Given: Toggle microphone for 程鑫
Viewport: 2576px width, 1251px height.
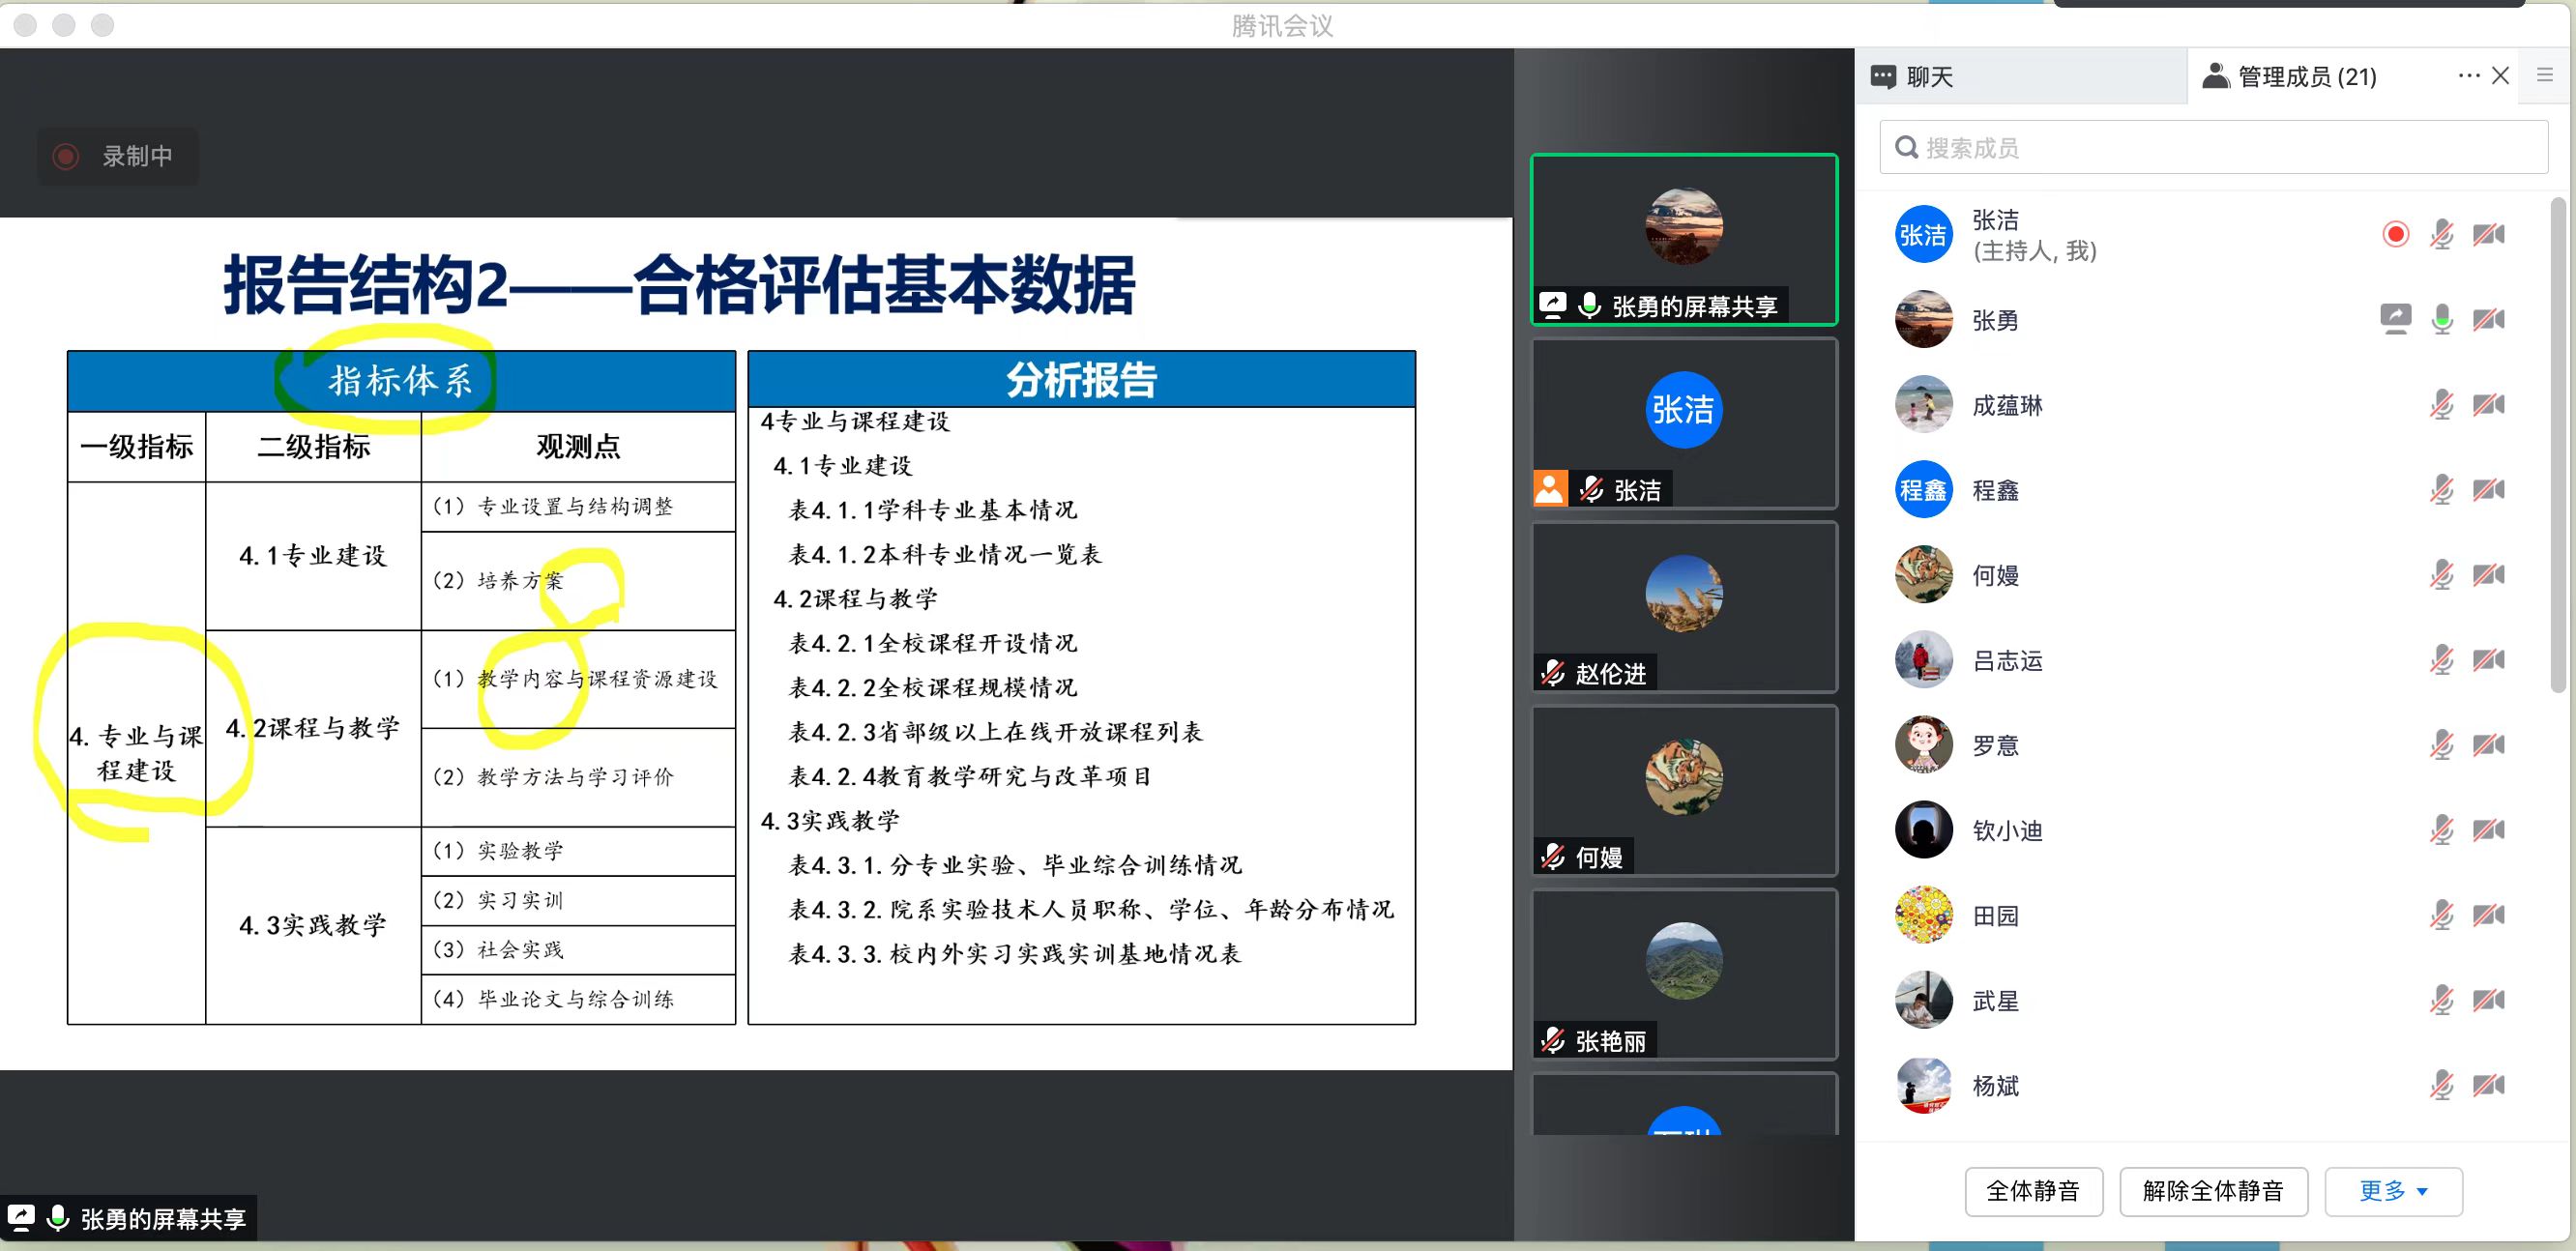Looking at the screenshot, I should tap(2441, 490).
